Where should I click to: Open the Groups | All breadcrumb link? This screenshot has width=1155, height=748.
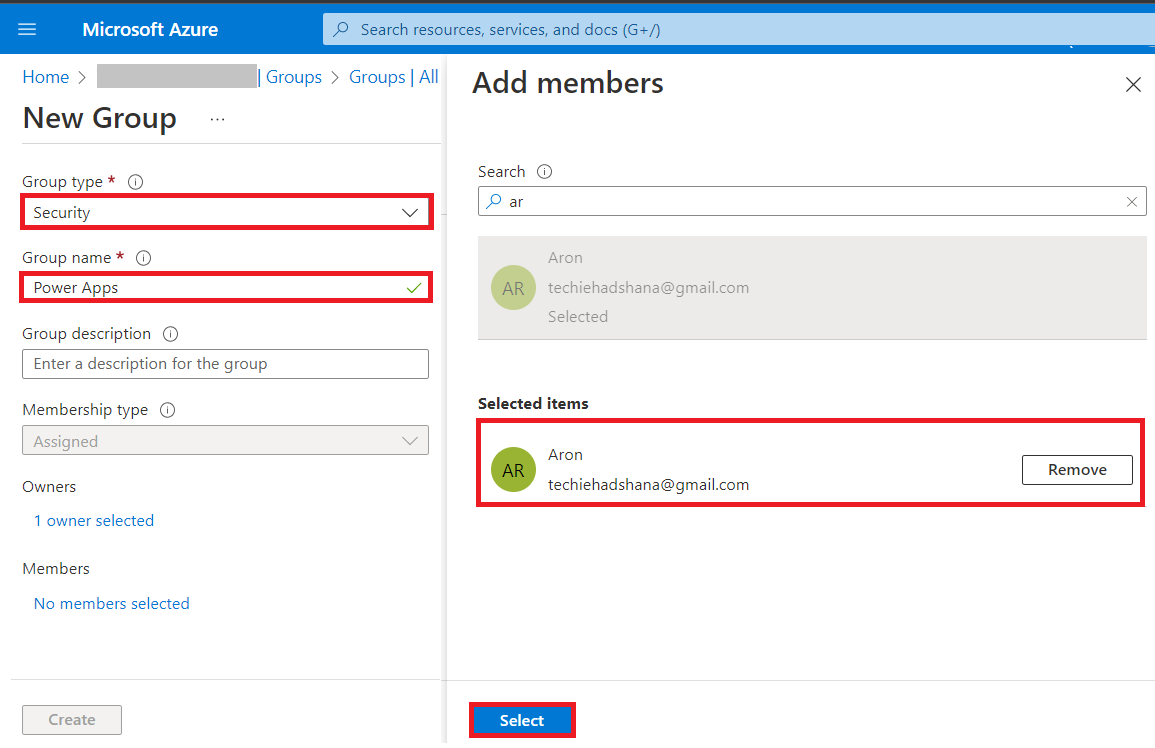(x=393, y=76)
